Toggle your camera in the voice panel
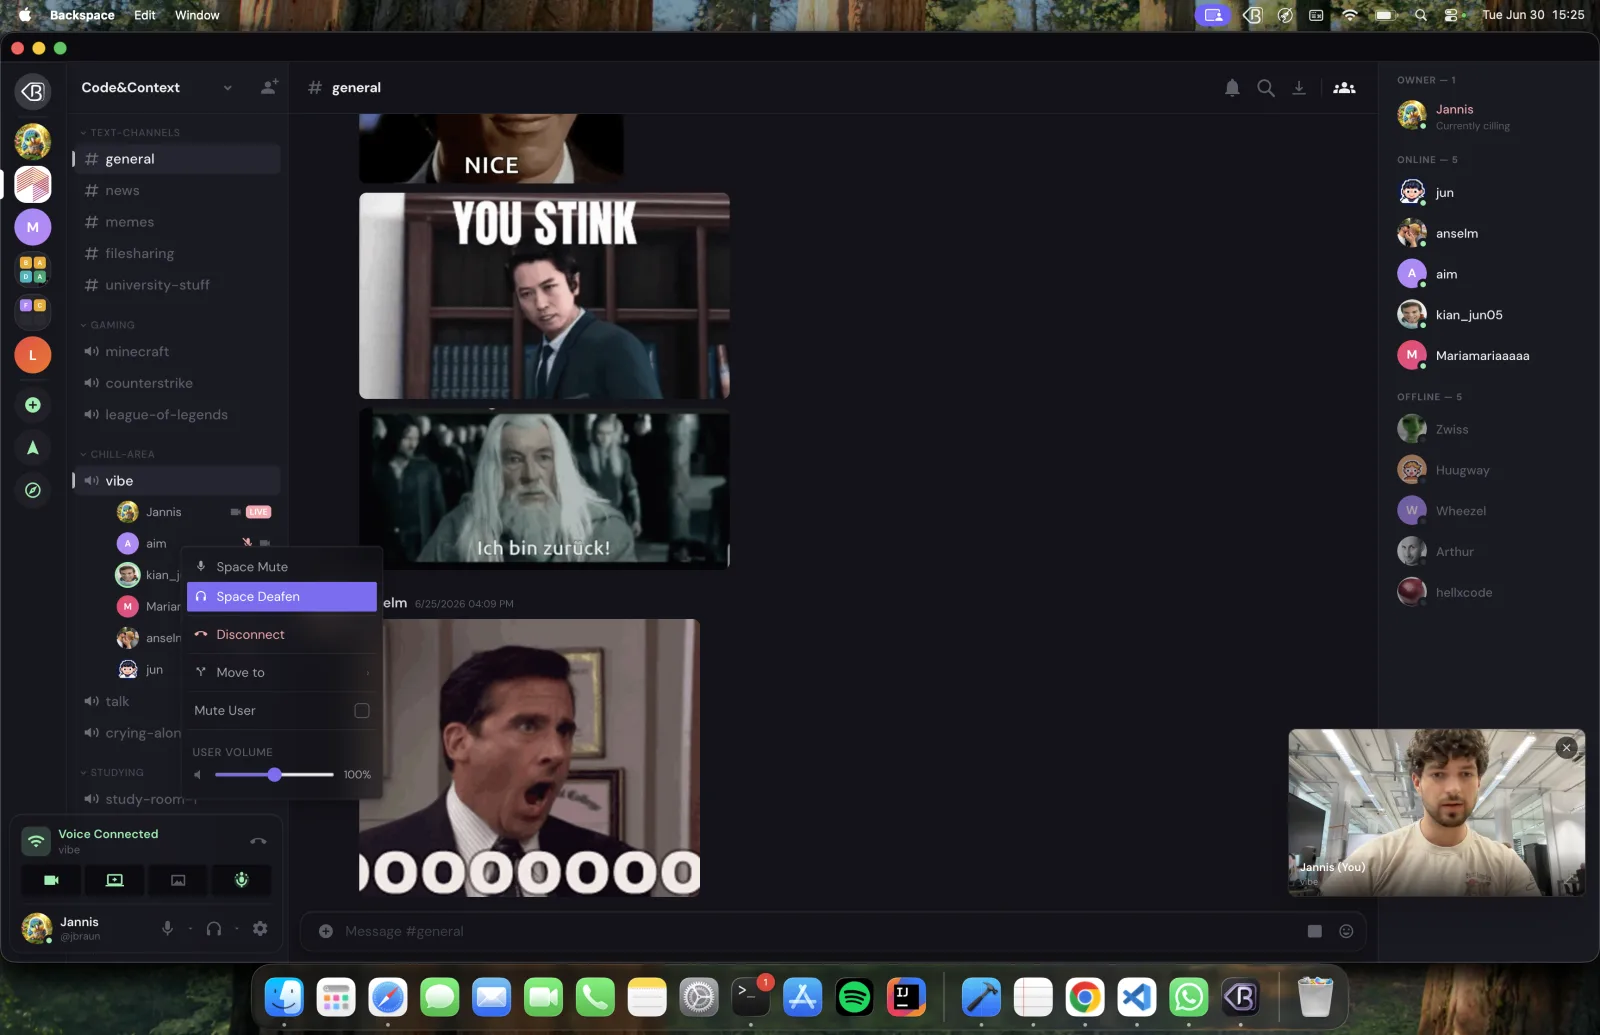The image size is (1600, 1035). (x=51, y=880)
